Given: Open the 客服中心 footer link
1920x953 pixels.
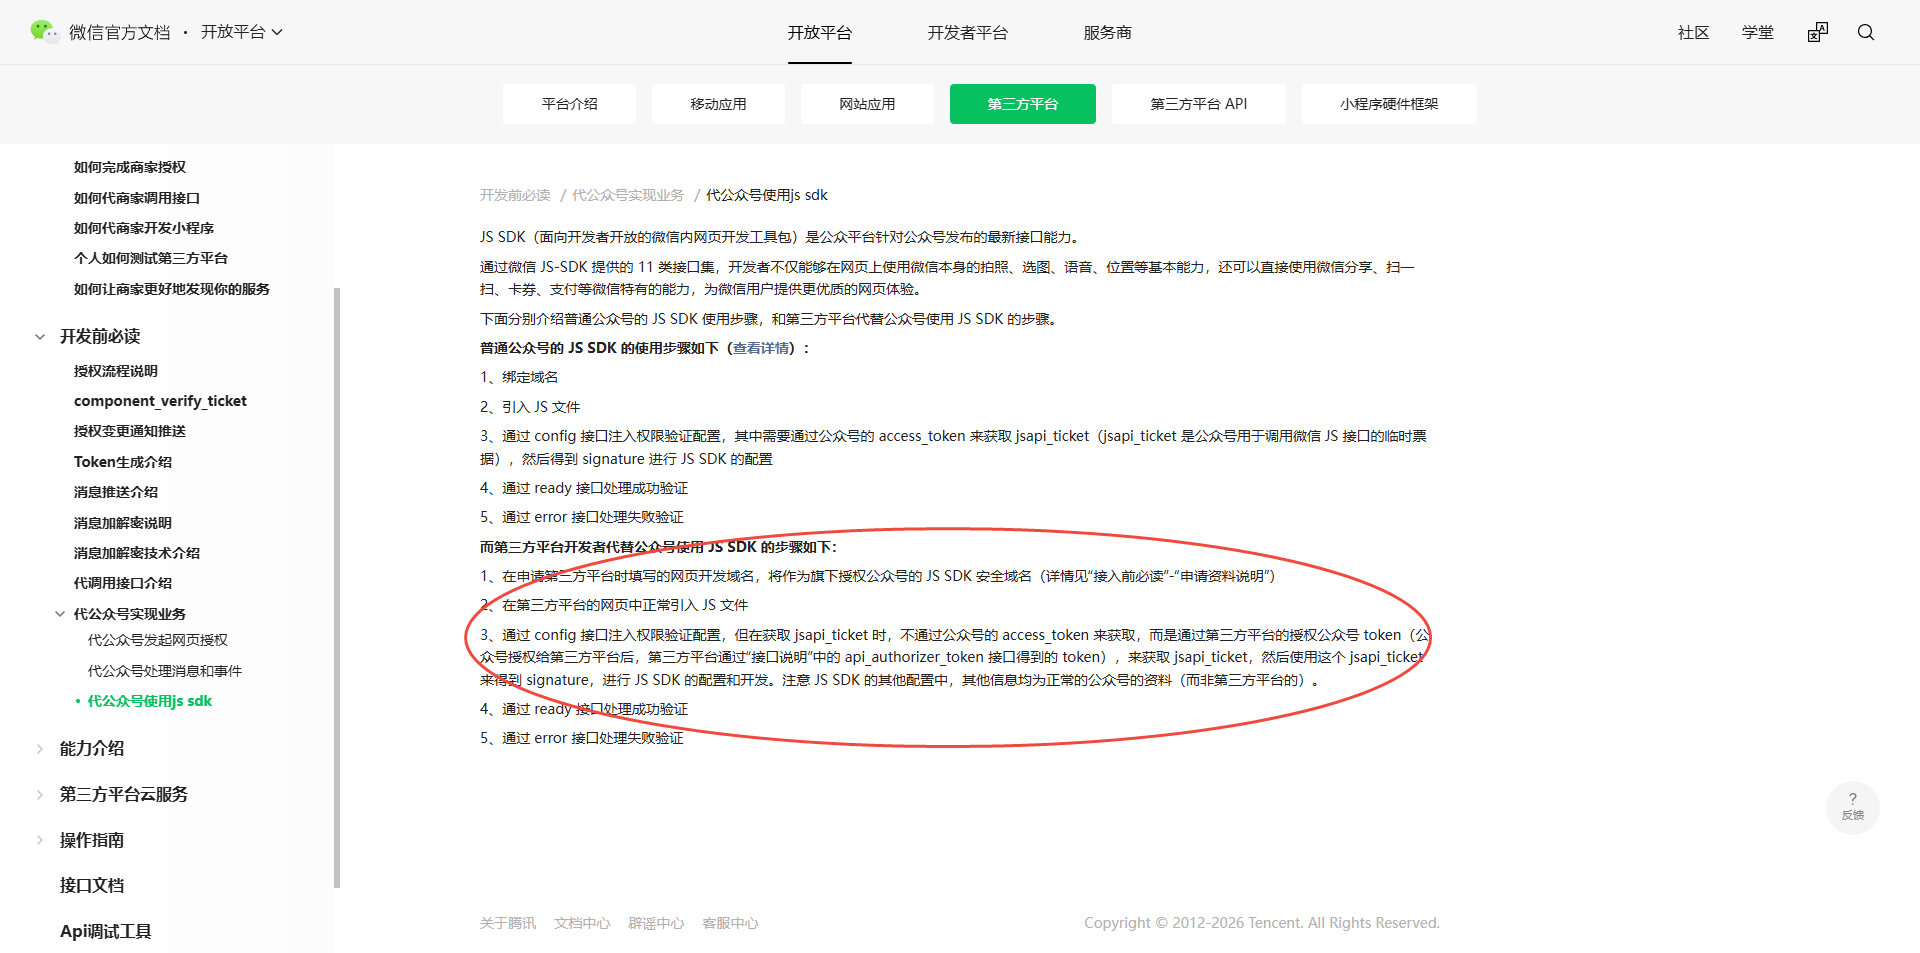Looking at the screenshot, I should (730, 923).
